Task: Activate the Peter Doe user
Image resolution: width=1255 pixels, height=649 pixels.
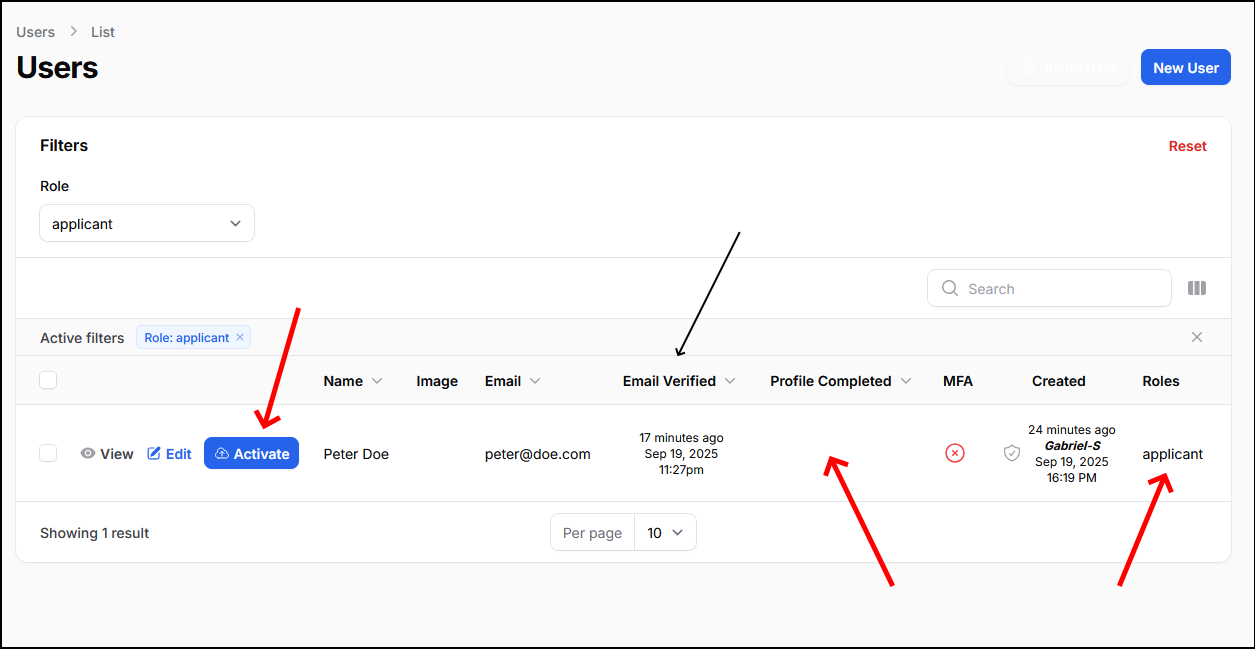Action: point(251,454)
